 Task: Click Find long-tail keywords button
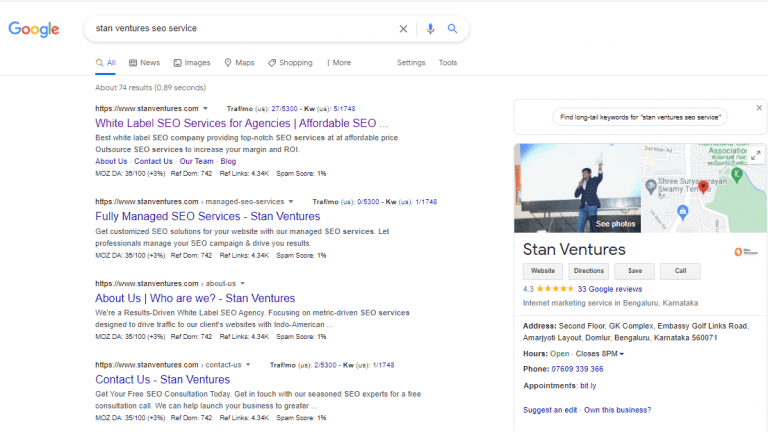click(640, 118)
